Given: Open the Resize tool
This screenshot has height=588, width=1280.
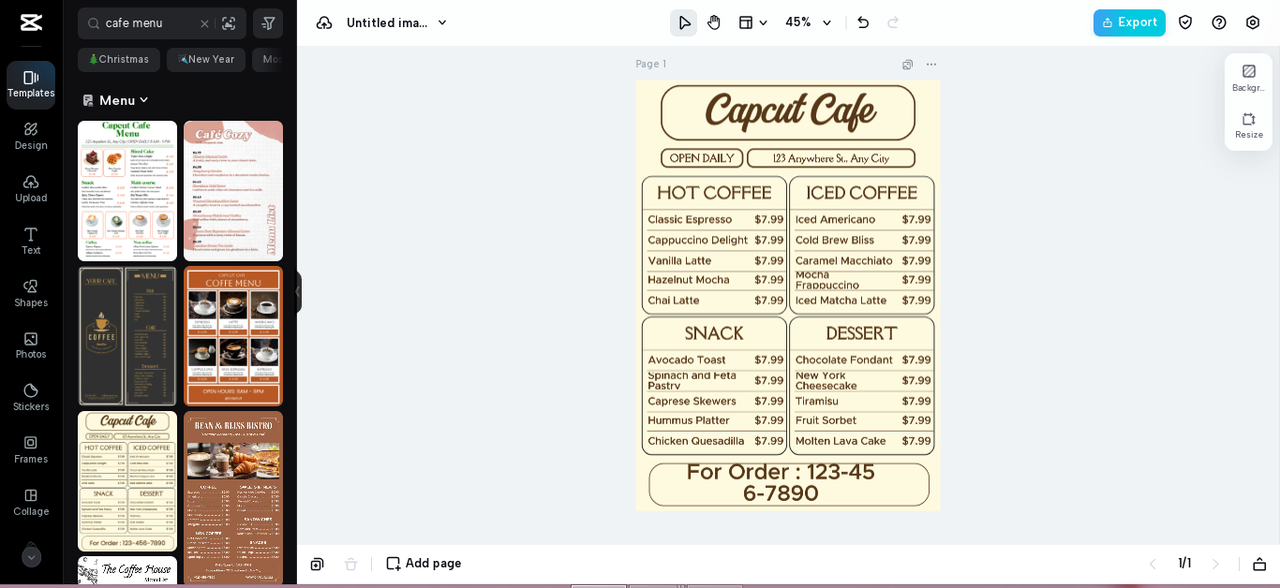Looking at the screenshot, I should click(1248, 125).
